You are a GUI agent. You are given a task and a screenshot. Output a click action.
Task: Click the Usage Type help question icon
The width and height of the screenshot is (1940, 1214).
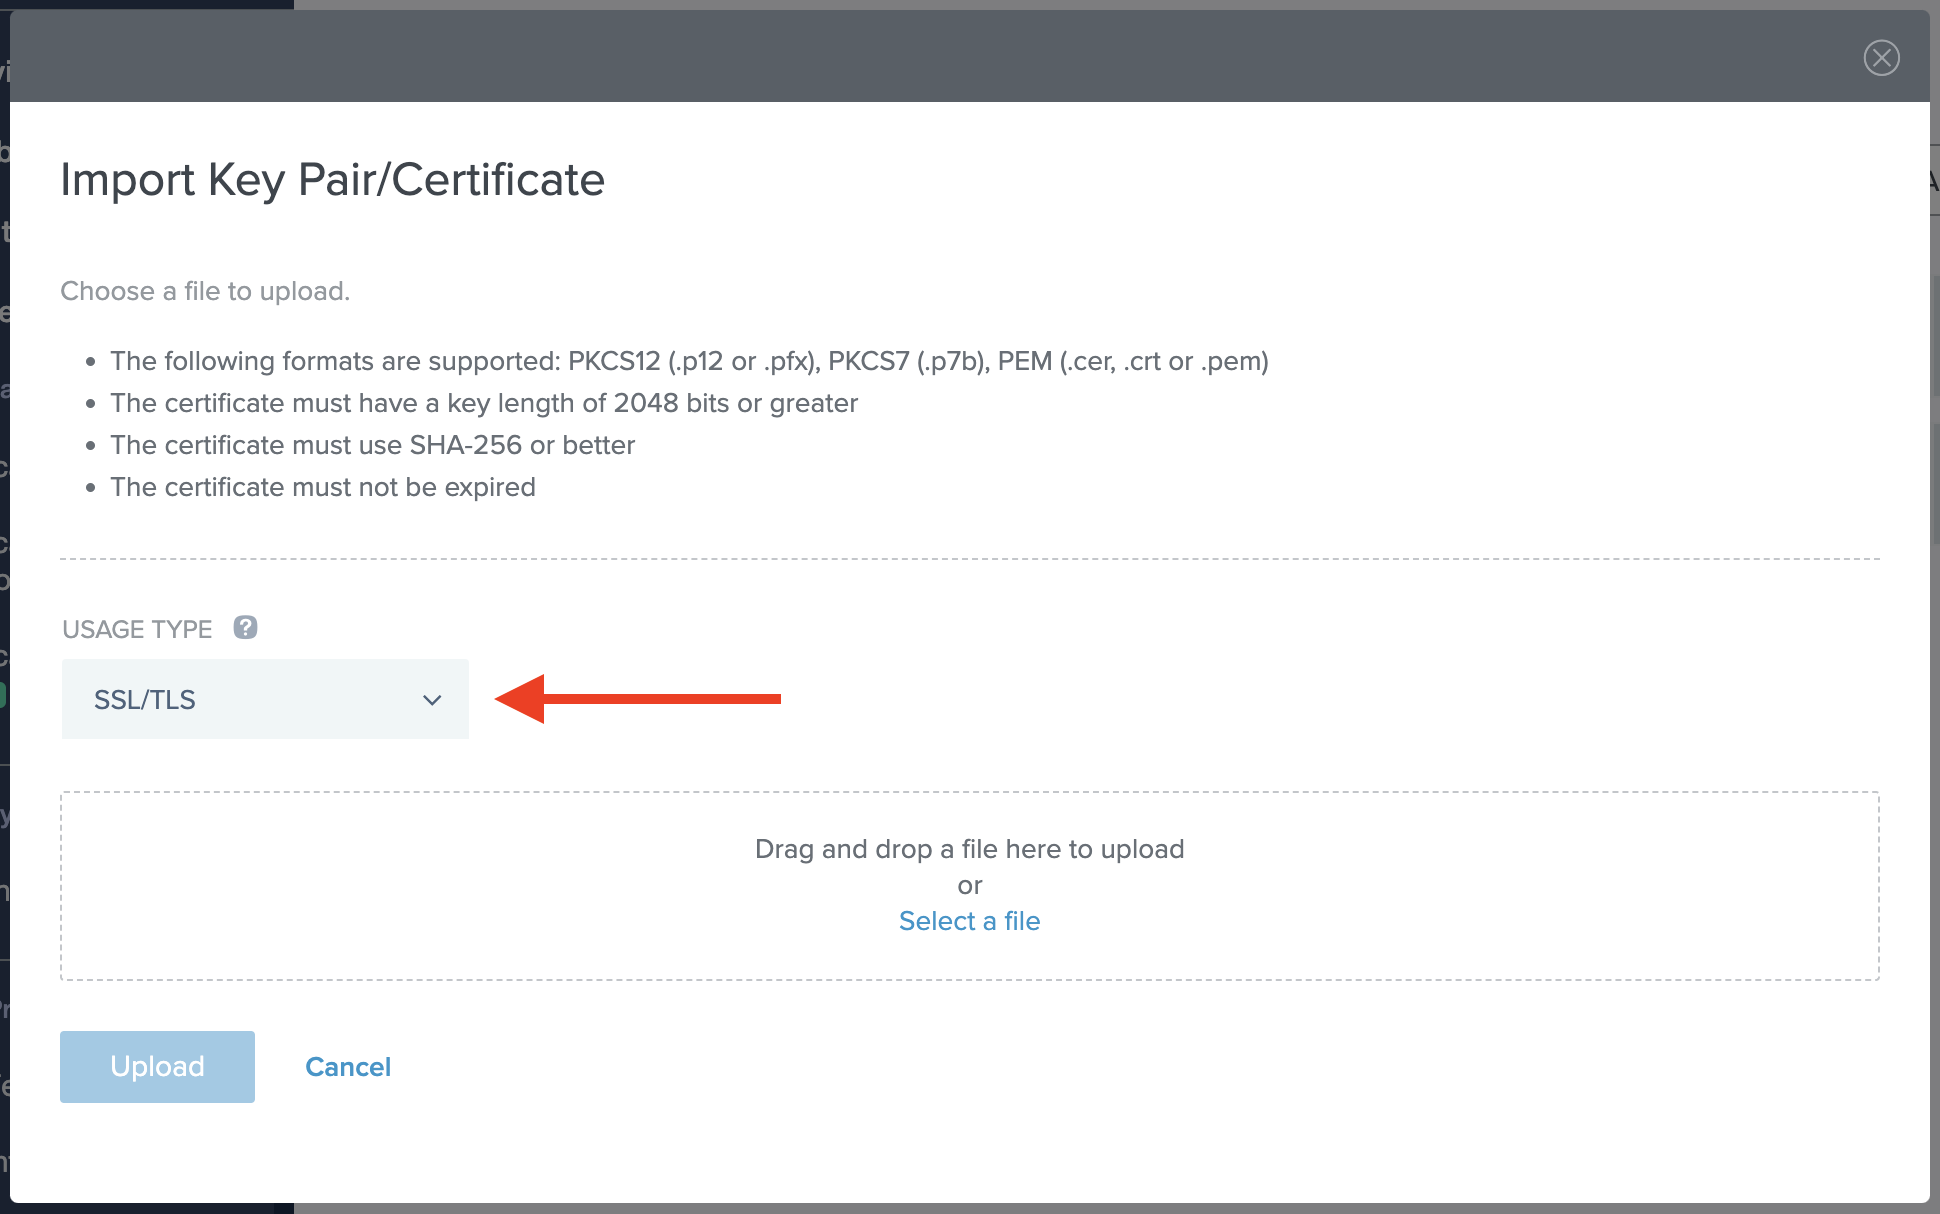[x=245, y=627]
